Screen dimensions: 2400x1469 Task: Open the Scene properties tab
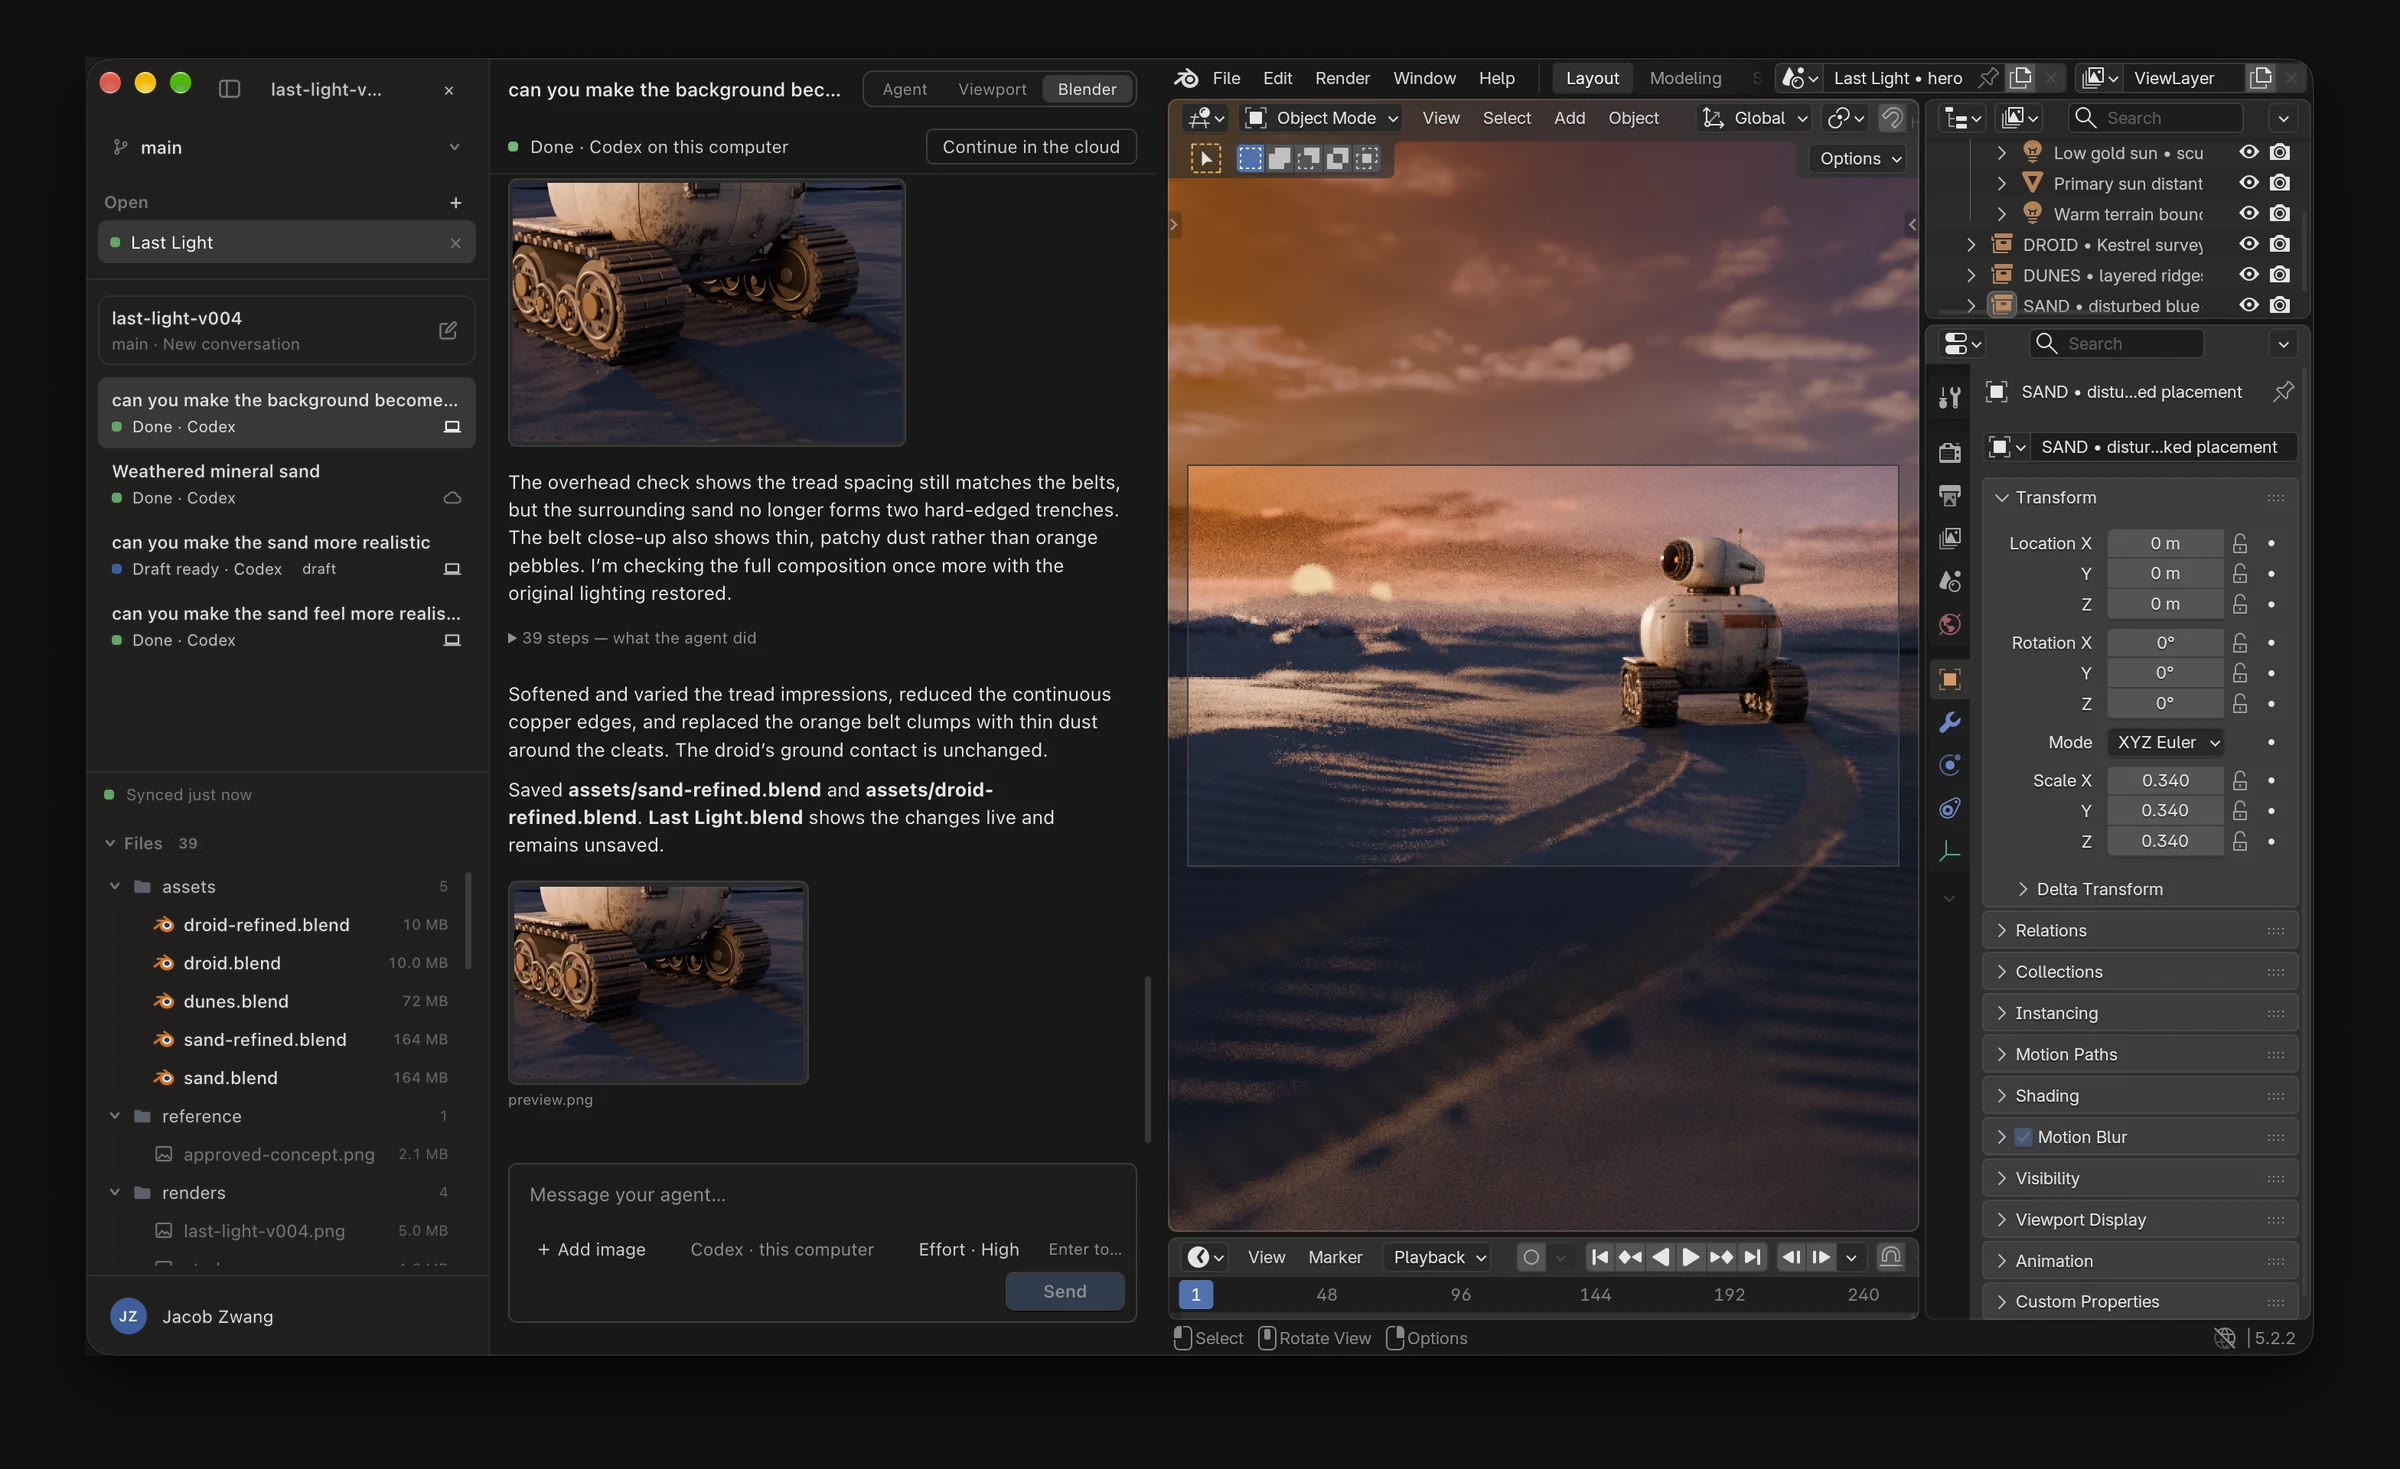click(x=1949, y=582)
